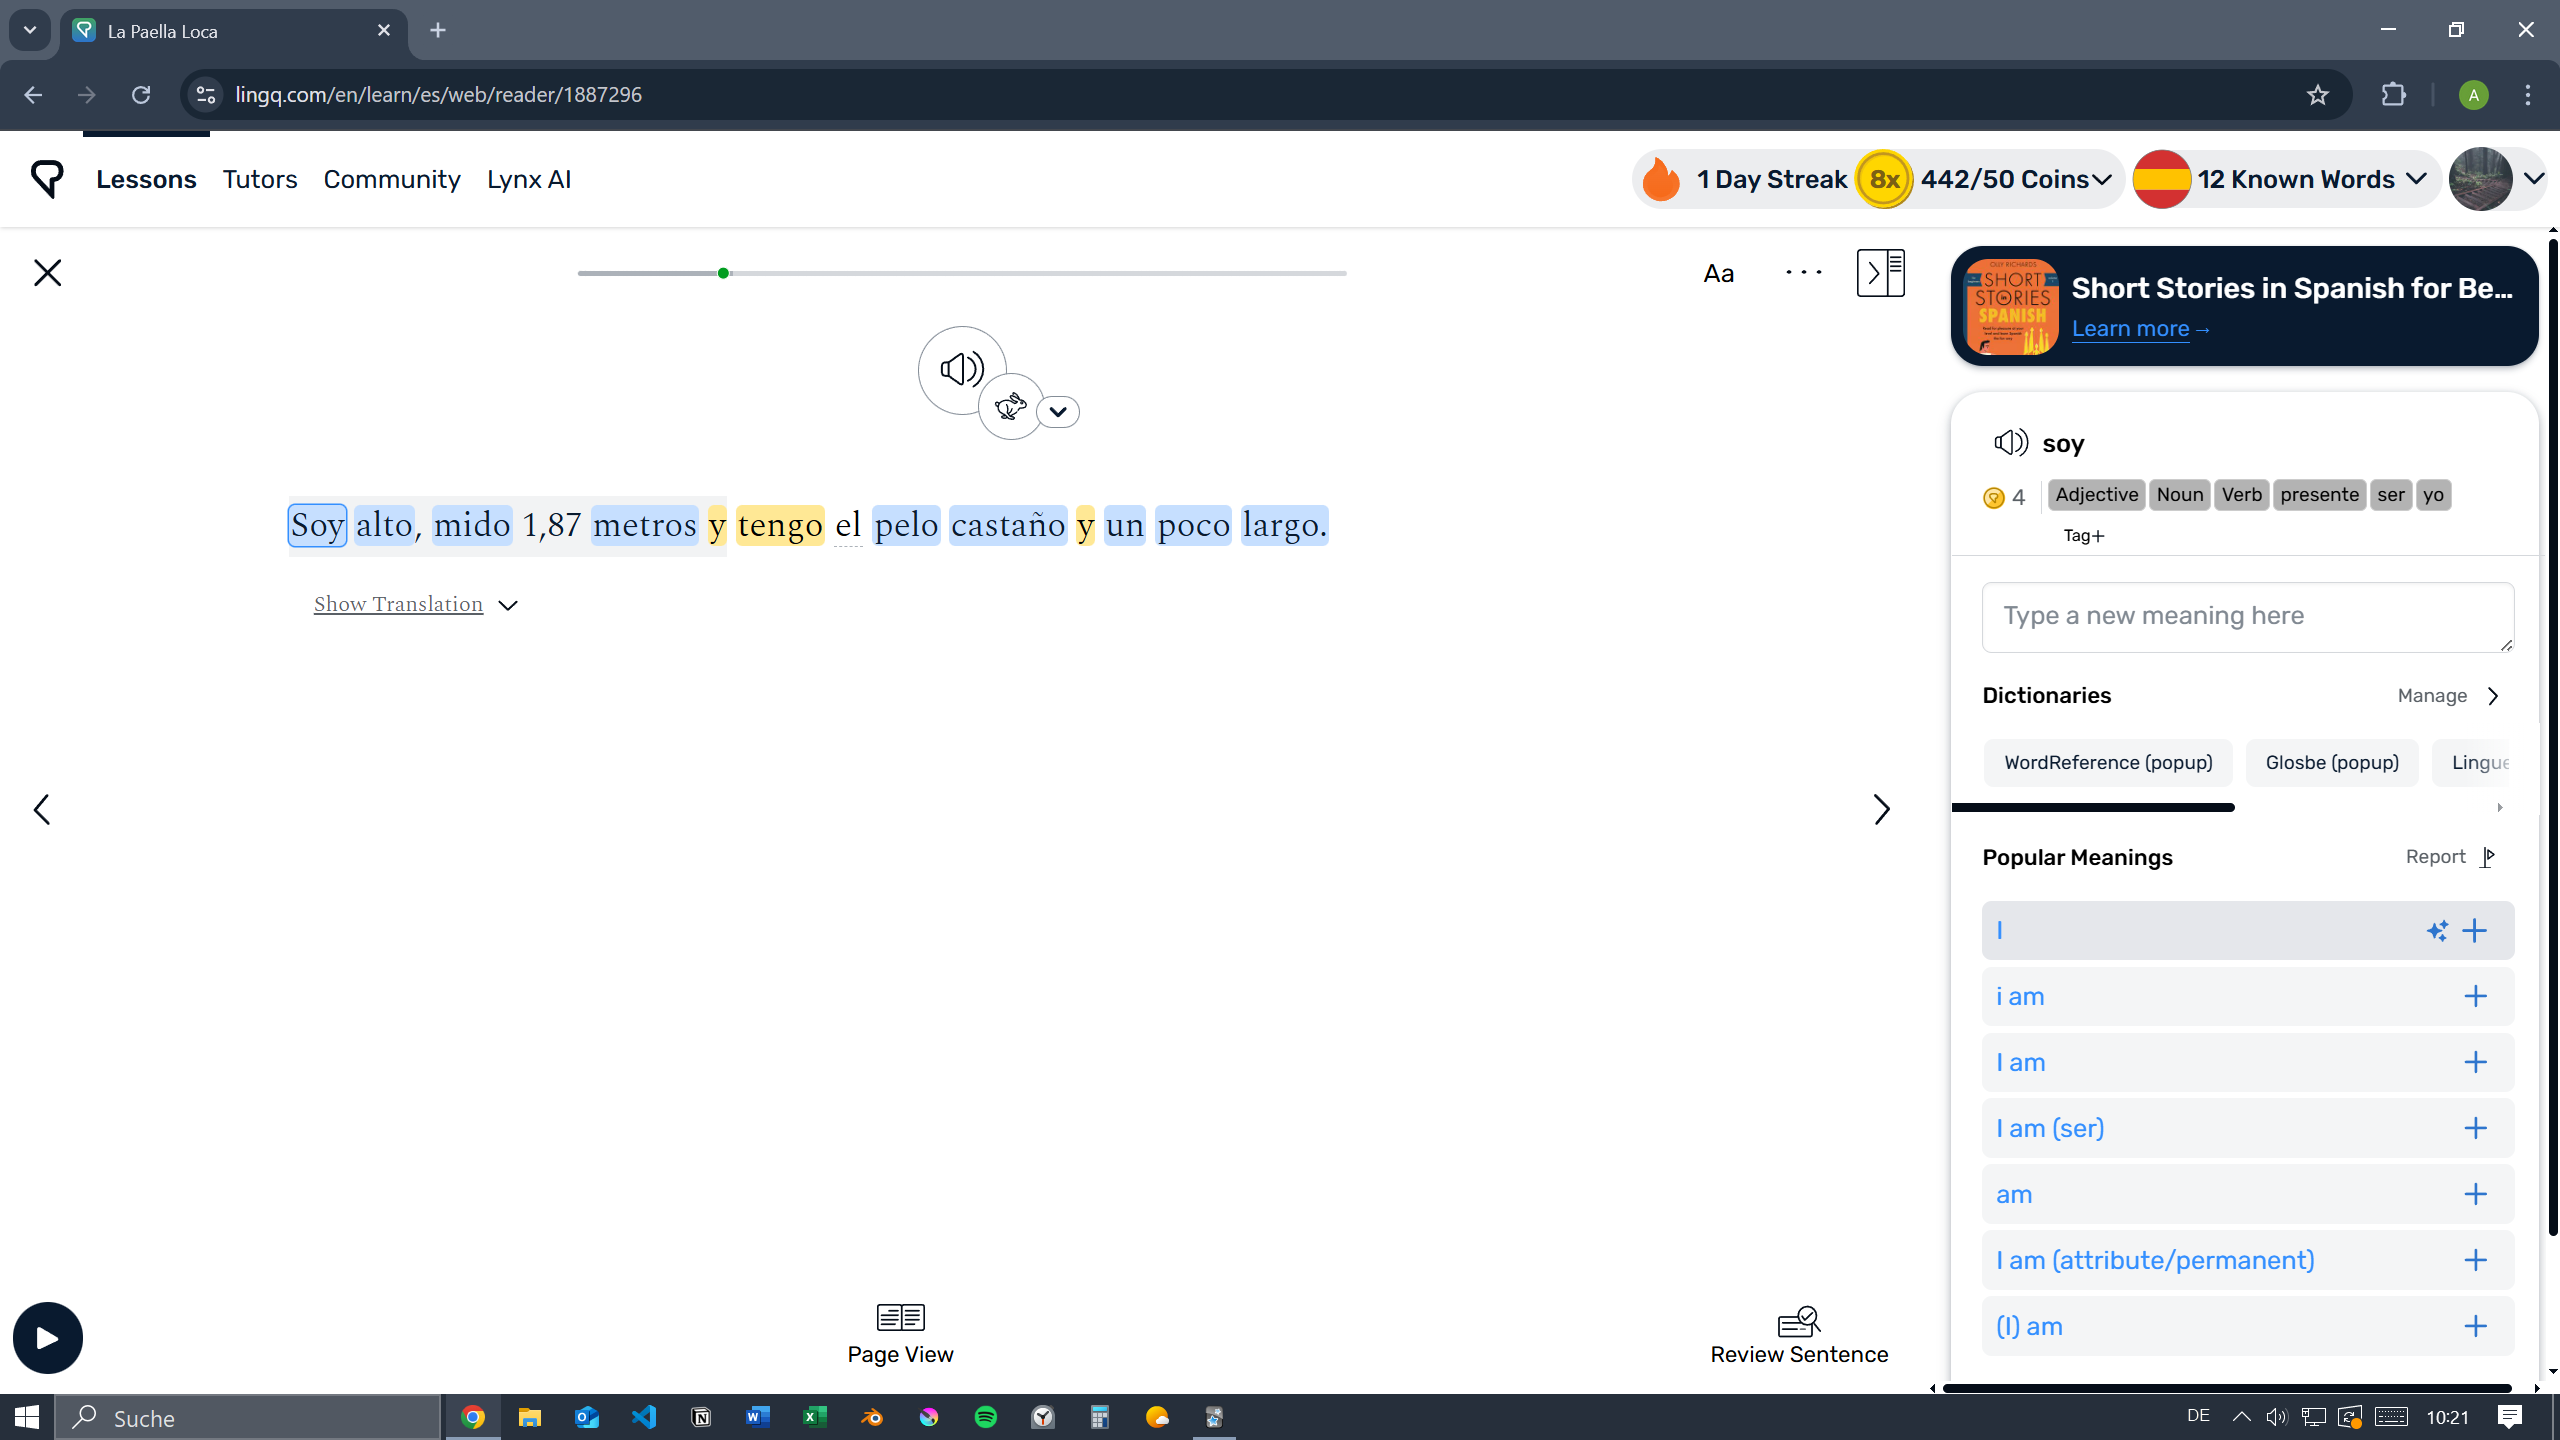This screenshot has width=2560, height=1440.
Task: Go to Lynx AI tab
Action: pos(528,180)
